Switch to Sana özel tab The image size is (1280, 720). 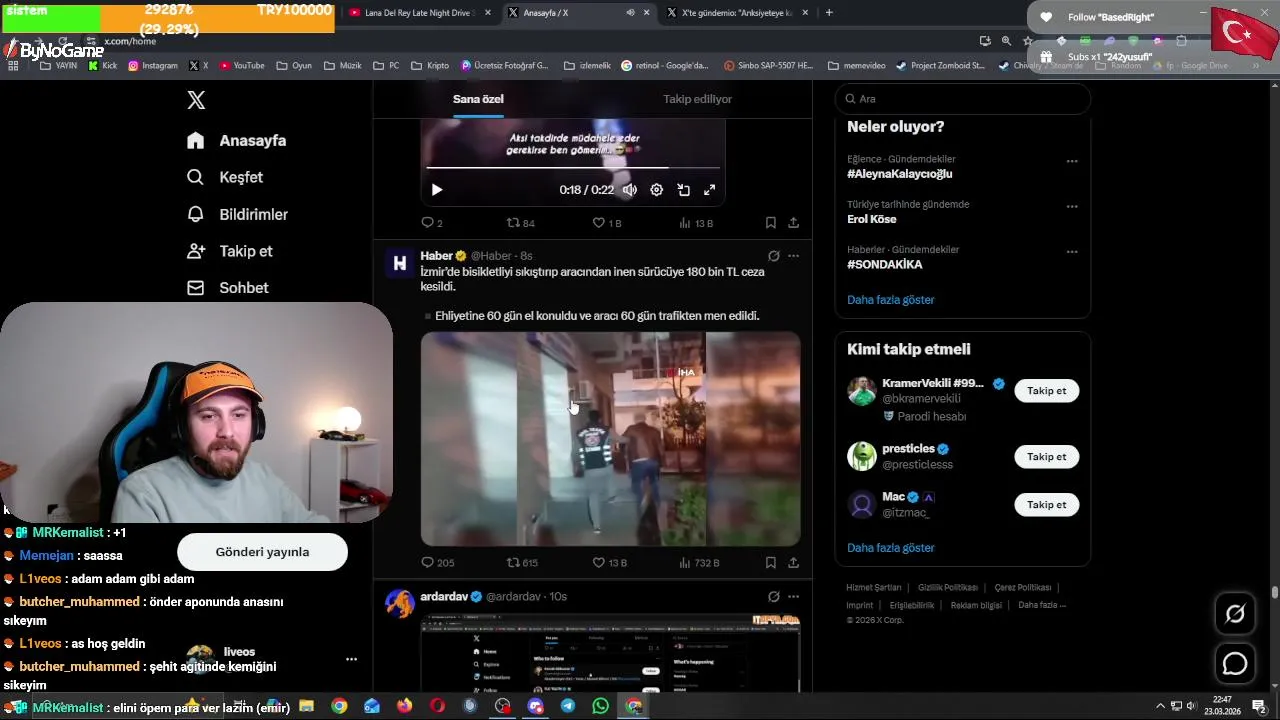(x=478, y=99)
